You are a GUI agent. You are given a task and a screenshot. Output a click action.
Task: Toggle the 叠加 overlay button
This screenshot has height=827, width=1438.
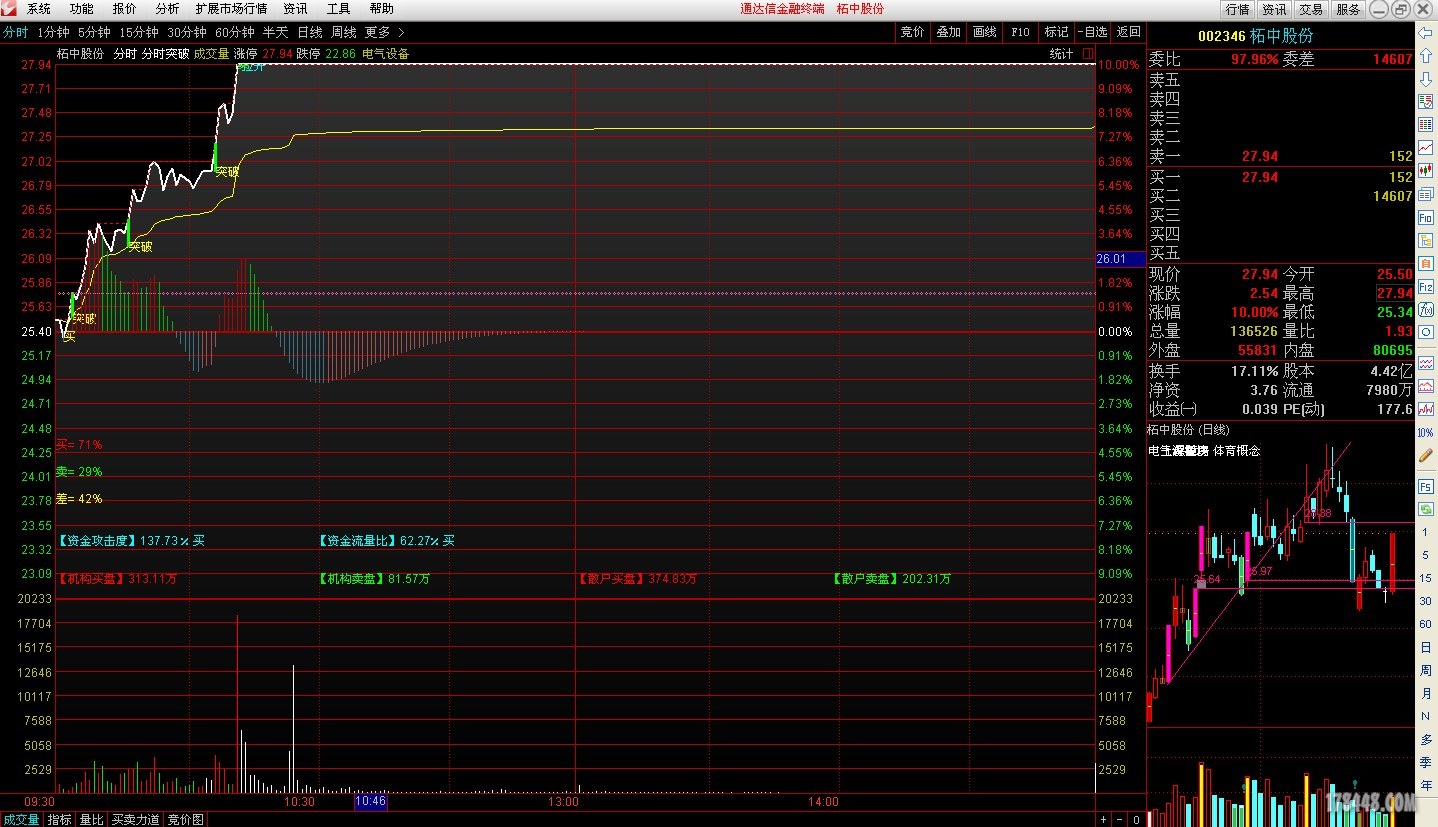tap(948, 32)
